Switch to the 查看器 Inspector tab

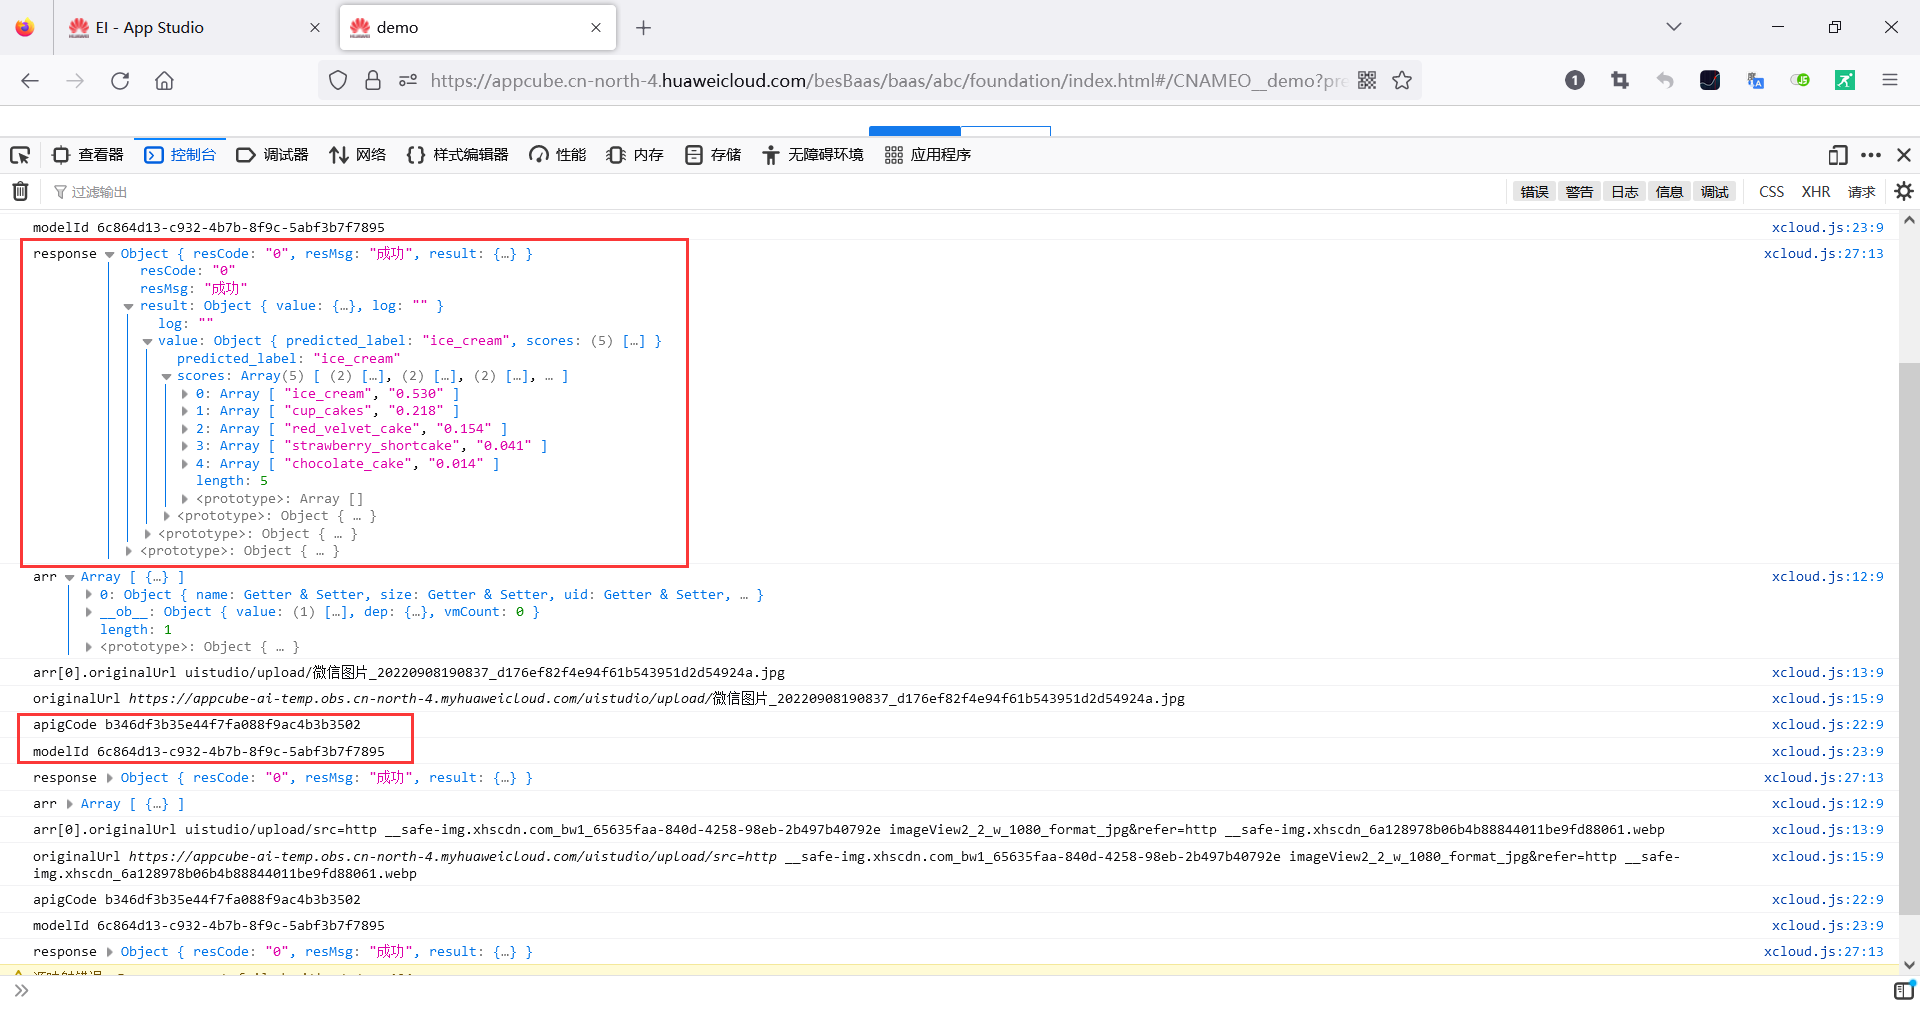[87, 155]
